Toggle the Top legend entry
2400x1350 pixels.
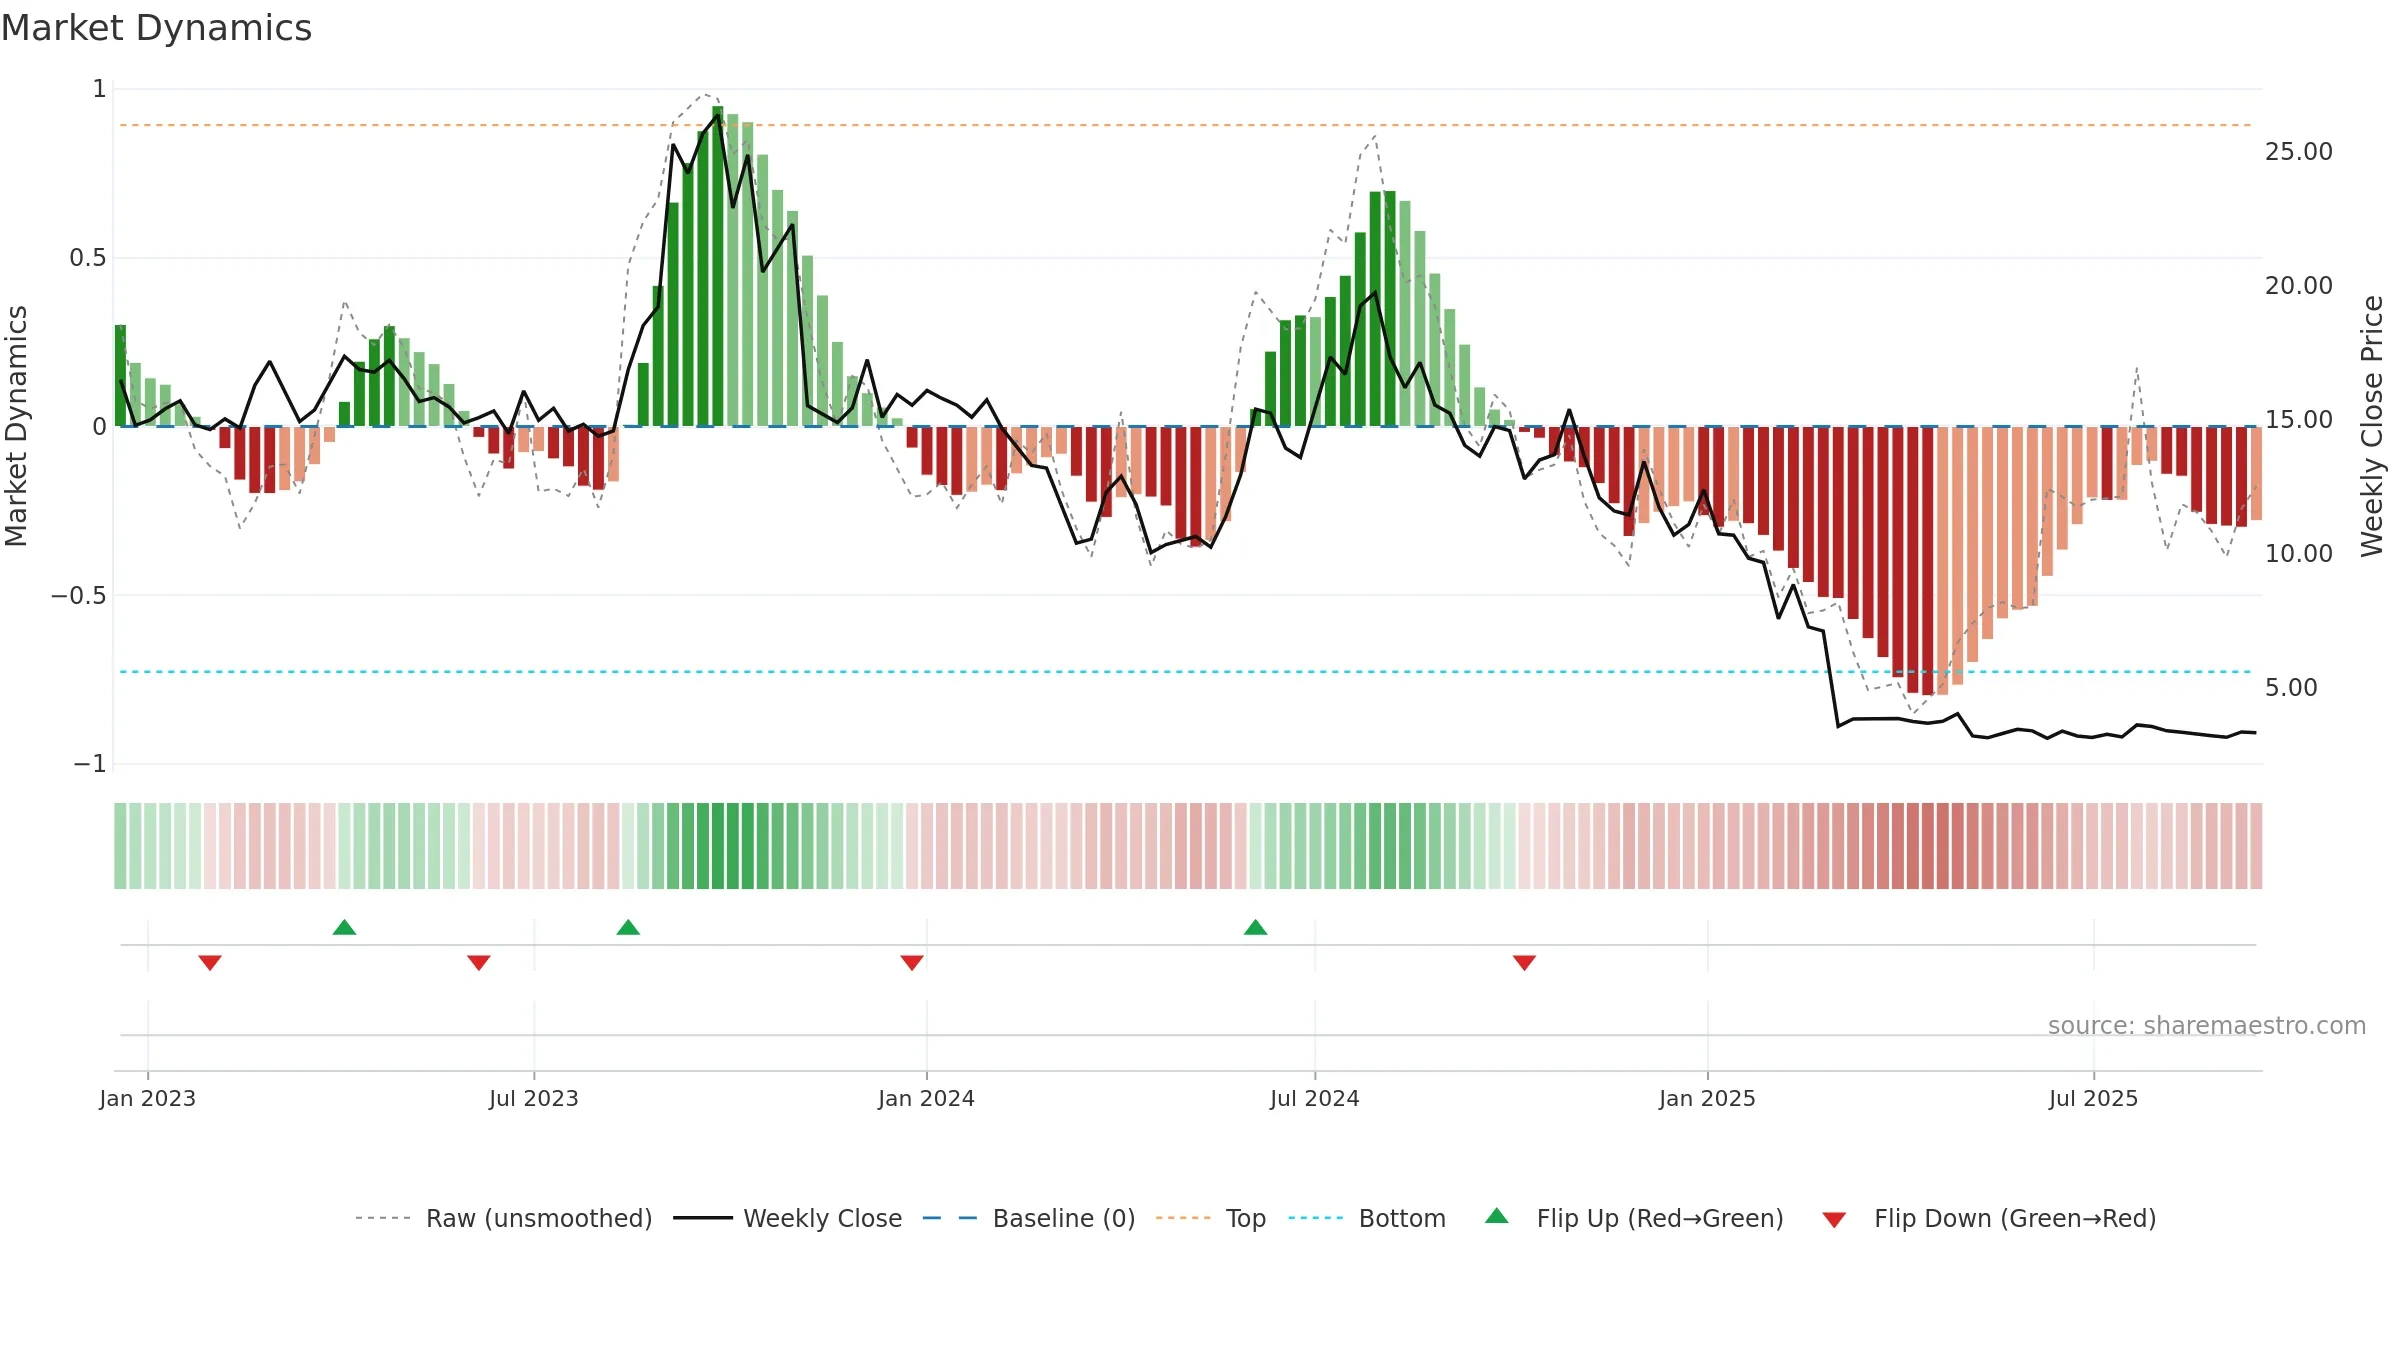click(1211, 1218)
